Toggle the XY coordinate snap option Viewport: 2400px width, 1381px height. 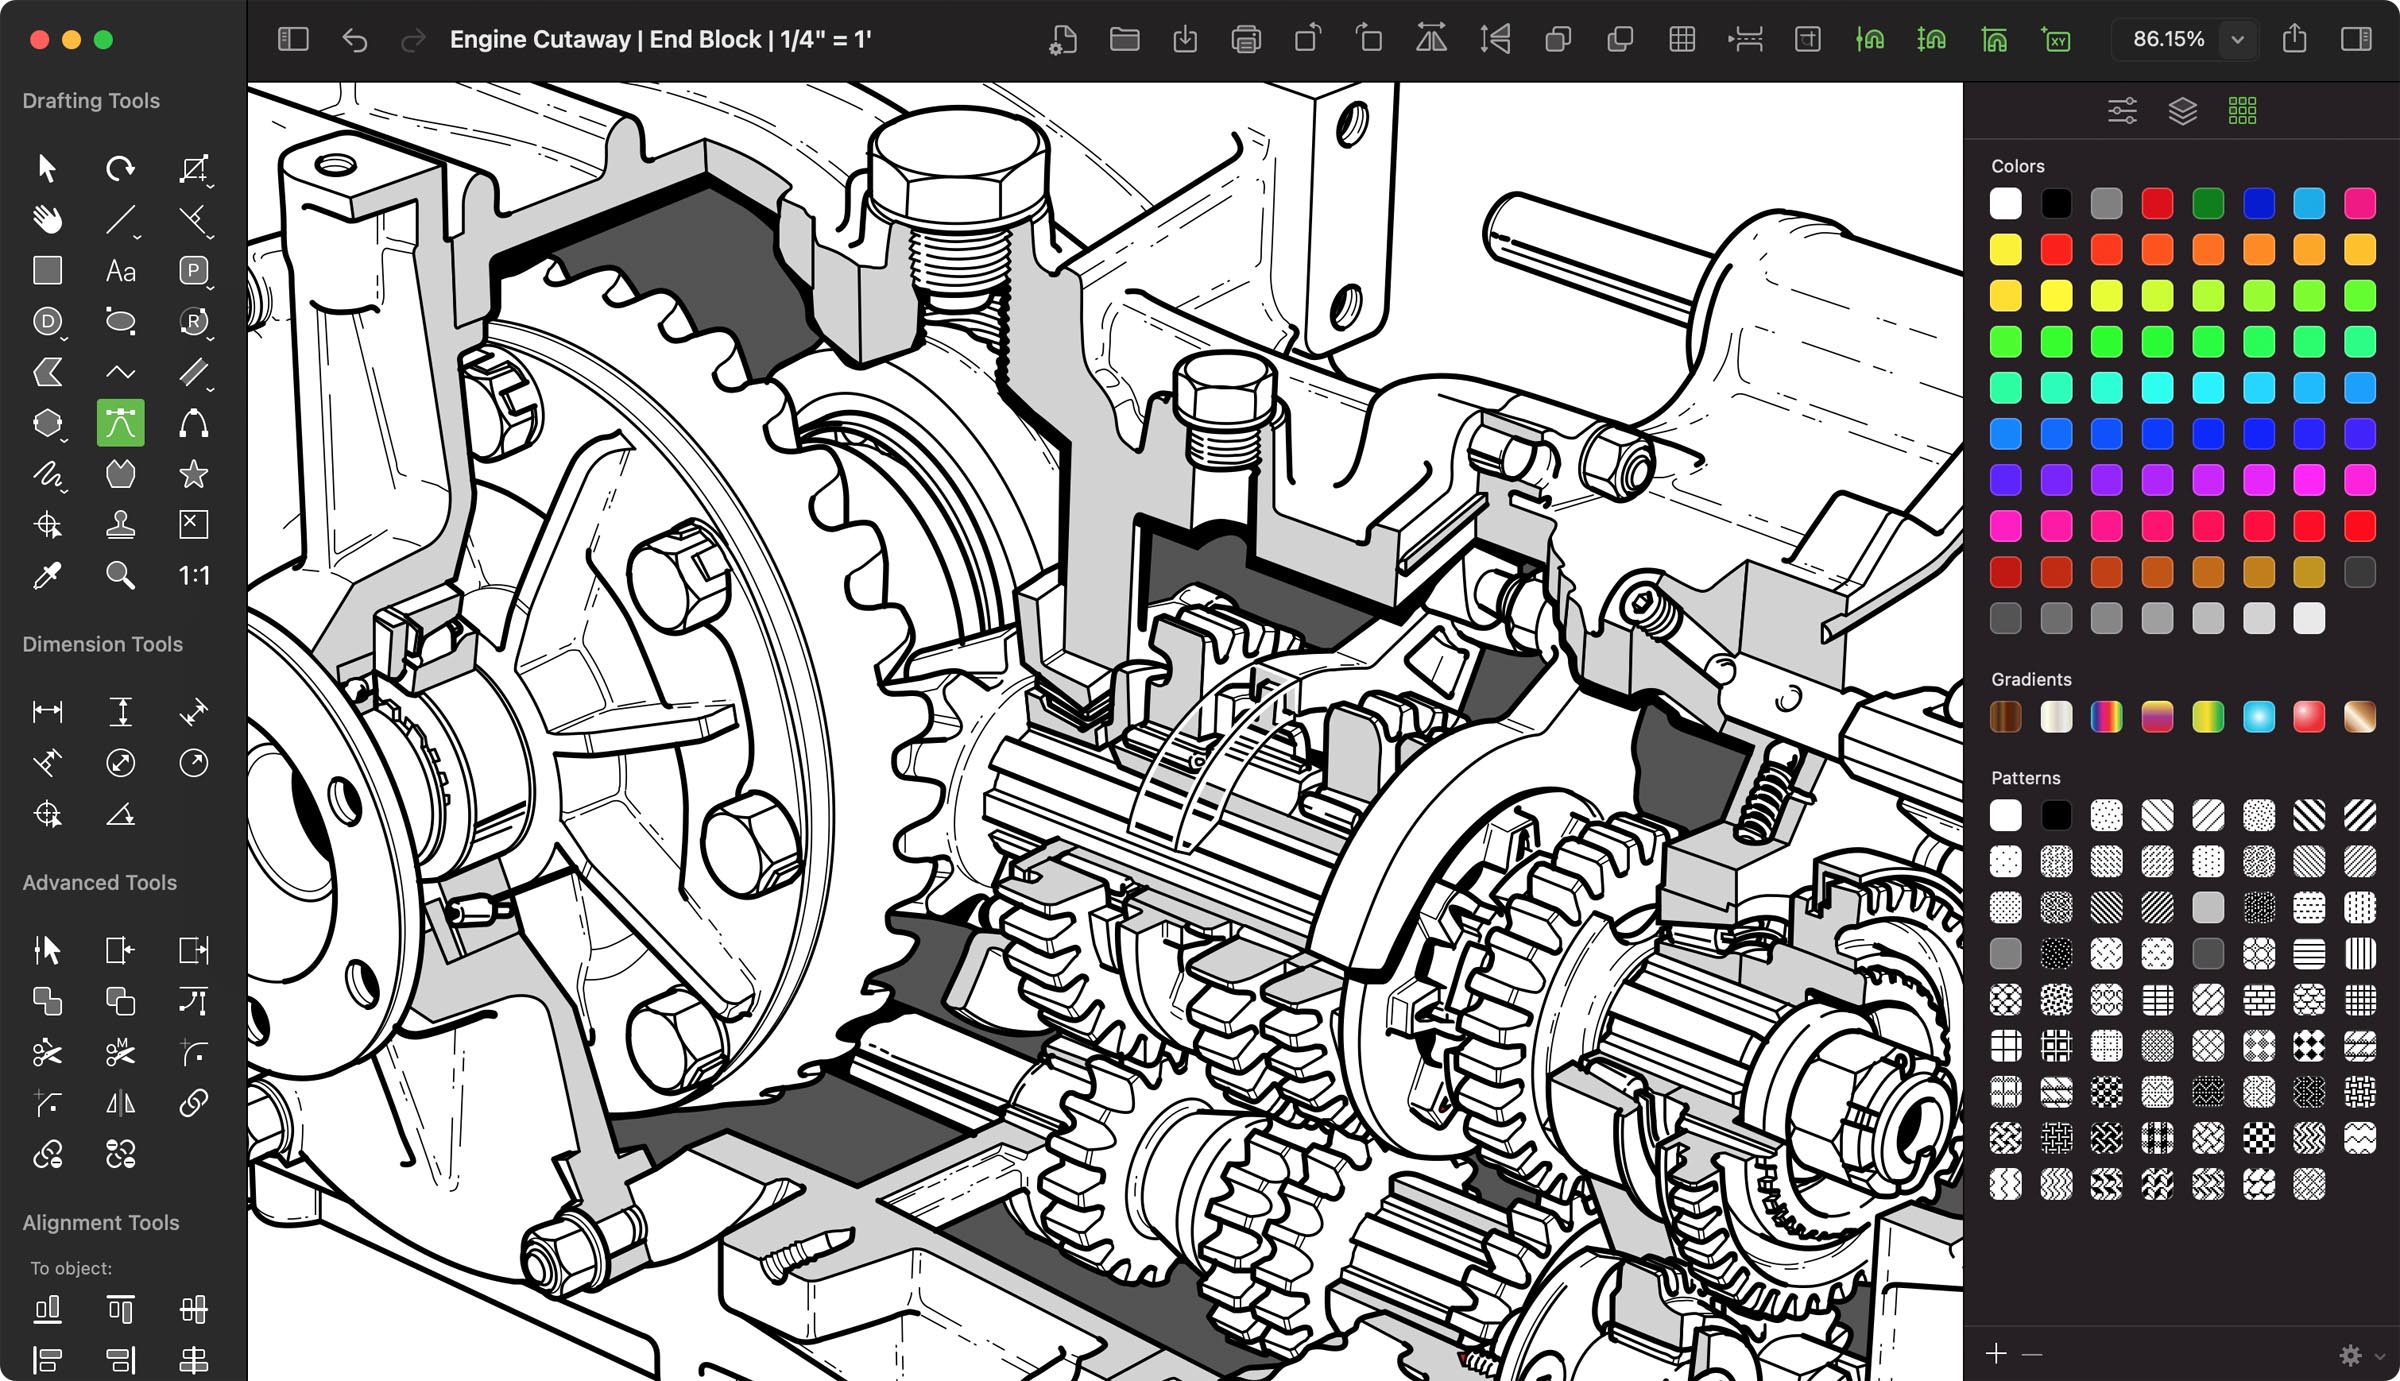click(2056, 40)
